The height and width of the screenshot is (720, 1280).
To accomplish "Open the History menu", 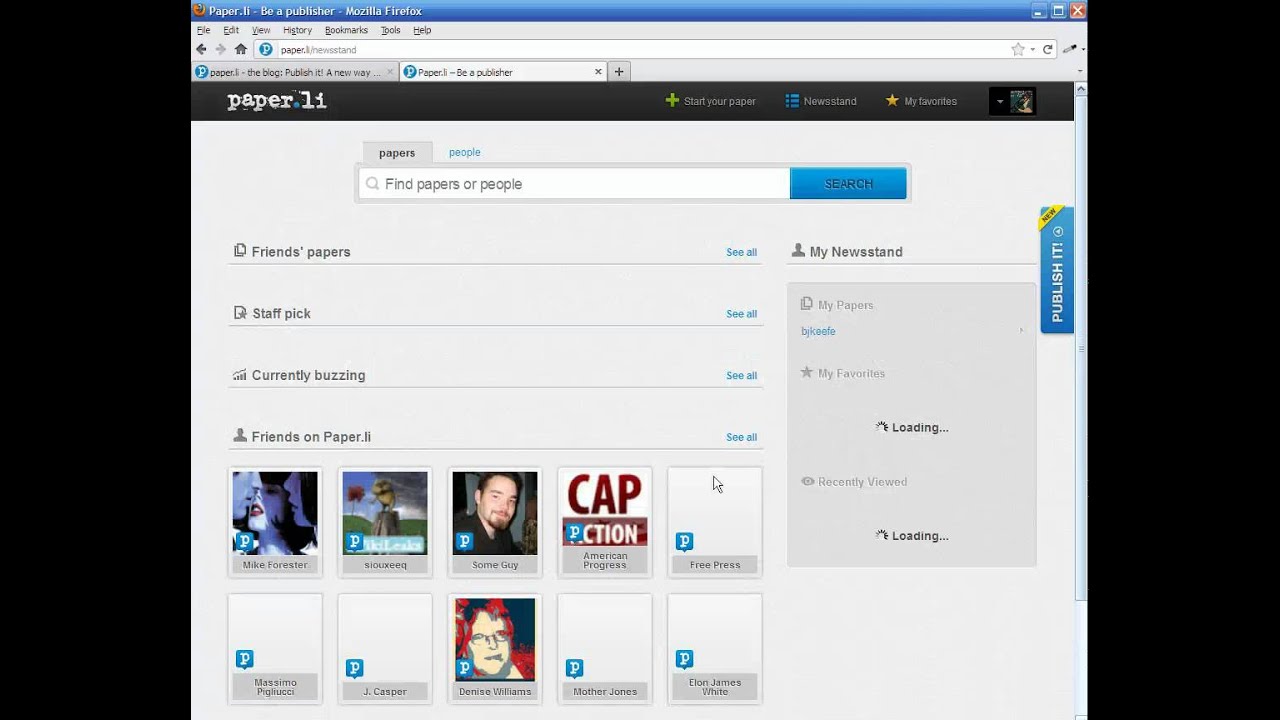I will tap(297, 30).
